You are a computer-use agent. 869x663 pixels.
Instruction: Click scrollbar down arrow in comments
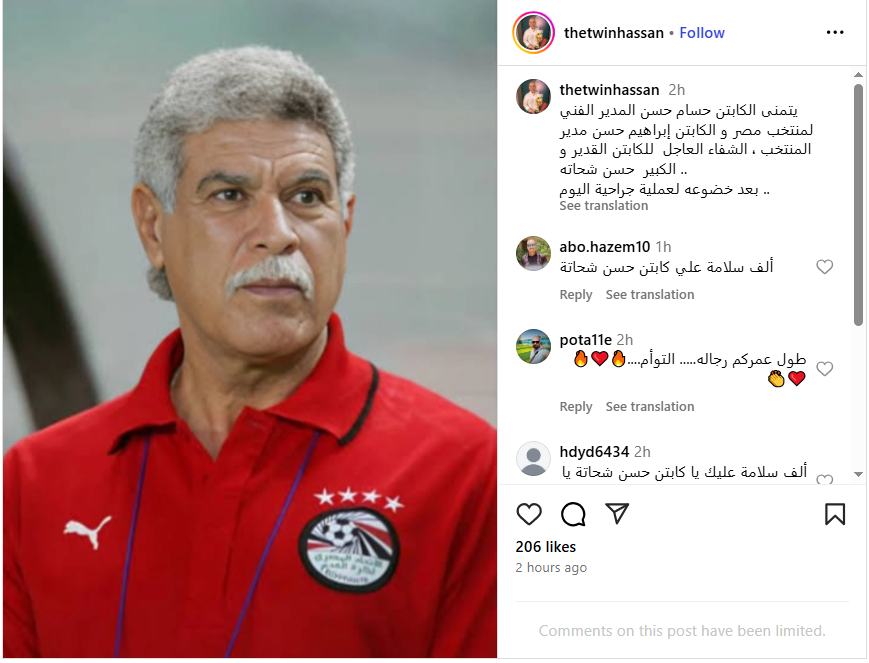858,474
